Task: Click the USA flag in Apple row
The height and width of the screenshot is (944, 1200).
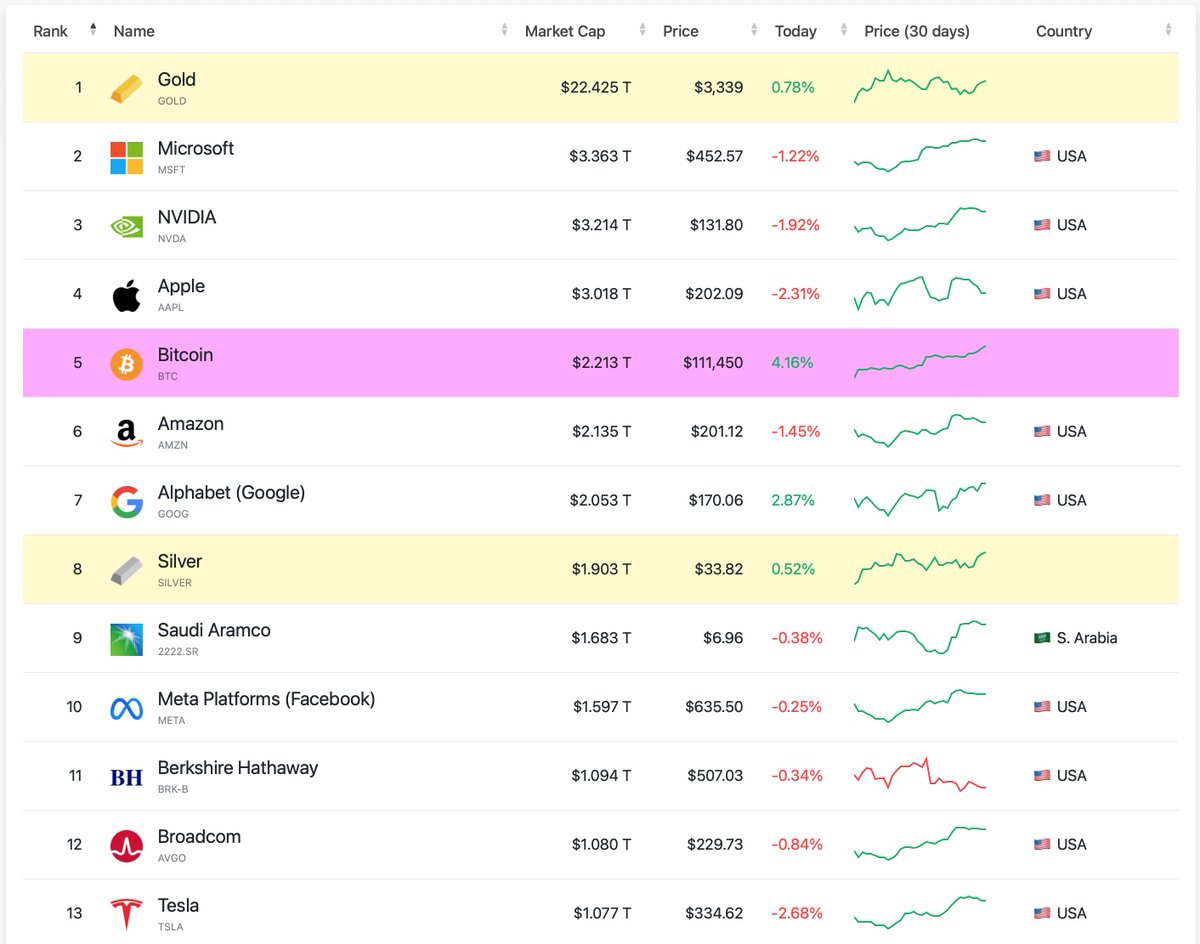Action: point(1042,294)
